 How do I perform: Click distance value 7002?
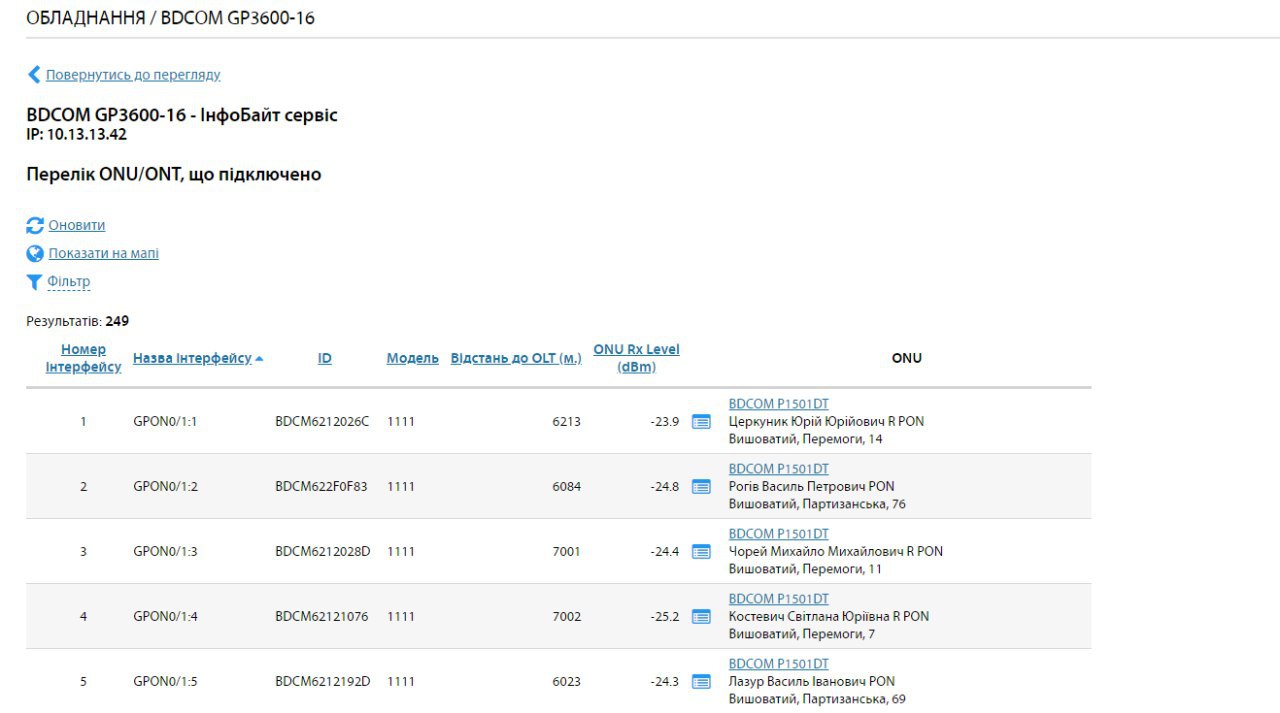click(566, 617)
